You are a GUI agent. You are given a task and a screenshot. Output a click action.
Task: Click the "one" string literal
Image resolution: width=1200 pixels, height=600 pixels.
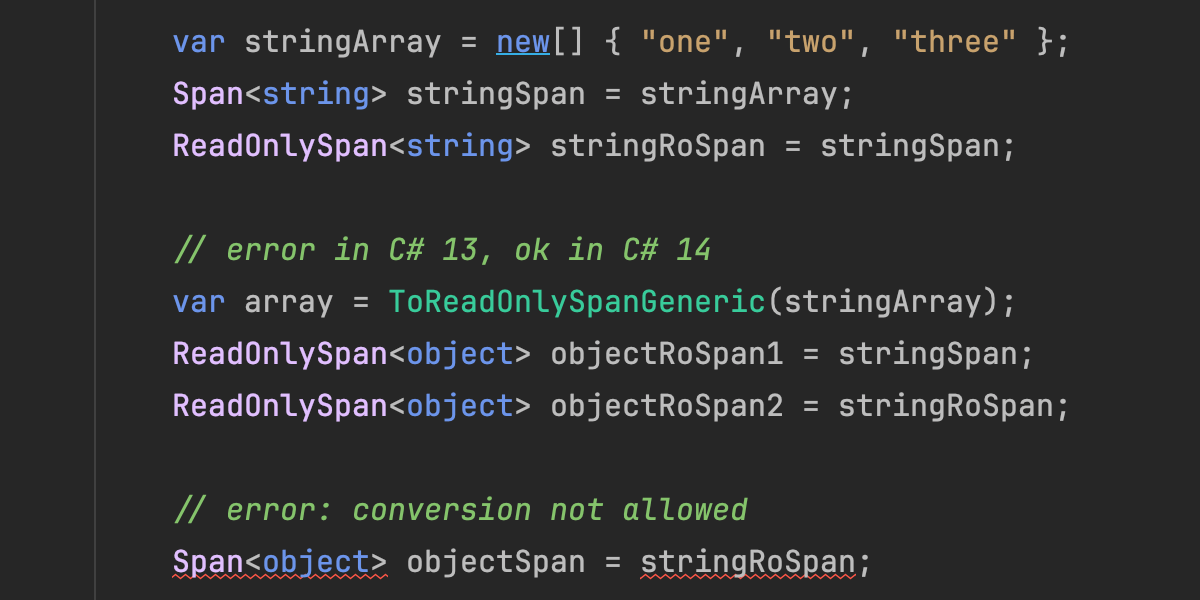point(685,43)
